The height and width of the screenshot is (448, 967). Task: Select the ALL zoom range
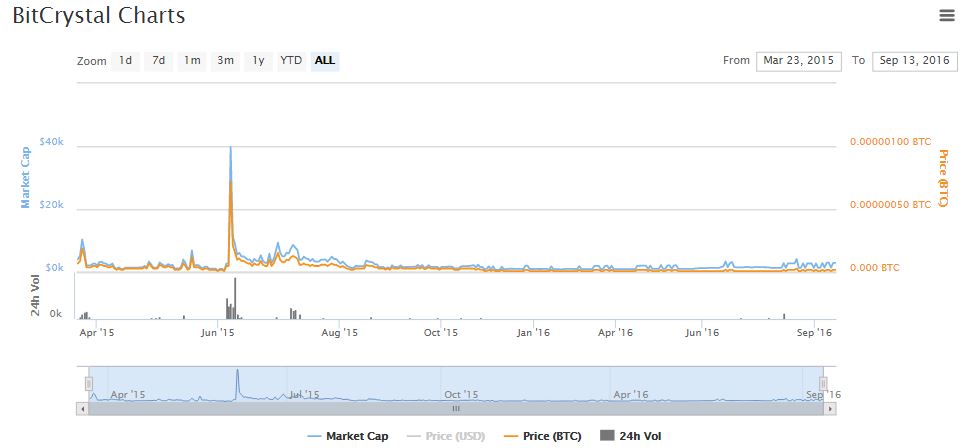325,60
